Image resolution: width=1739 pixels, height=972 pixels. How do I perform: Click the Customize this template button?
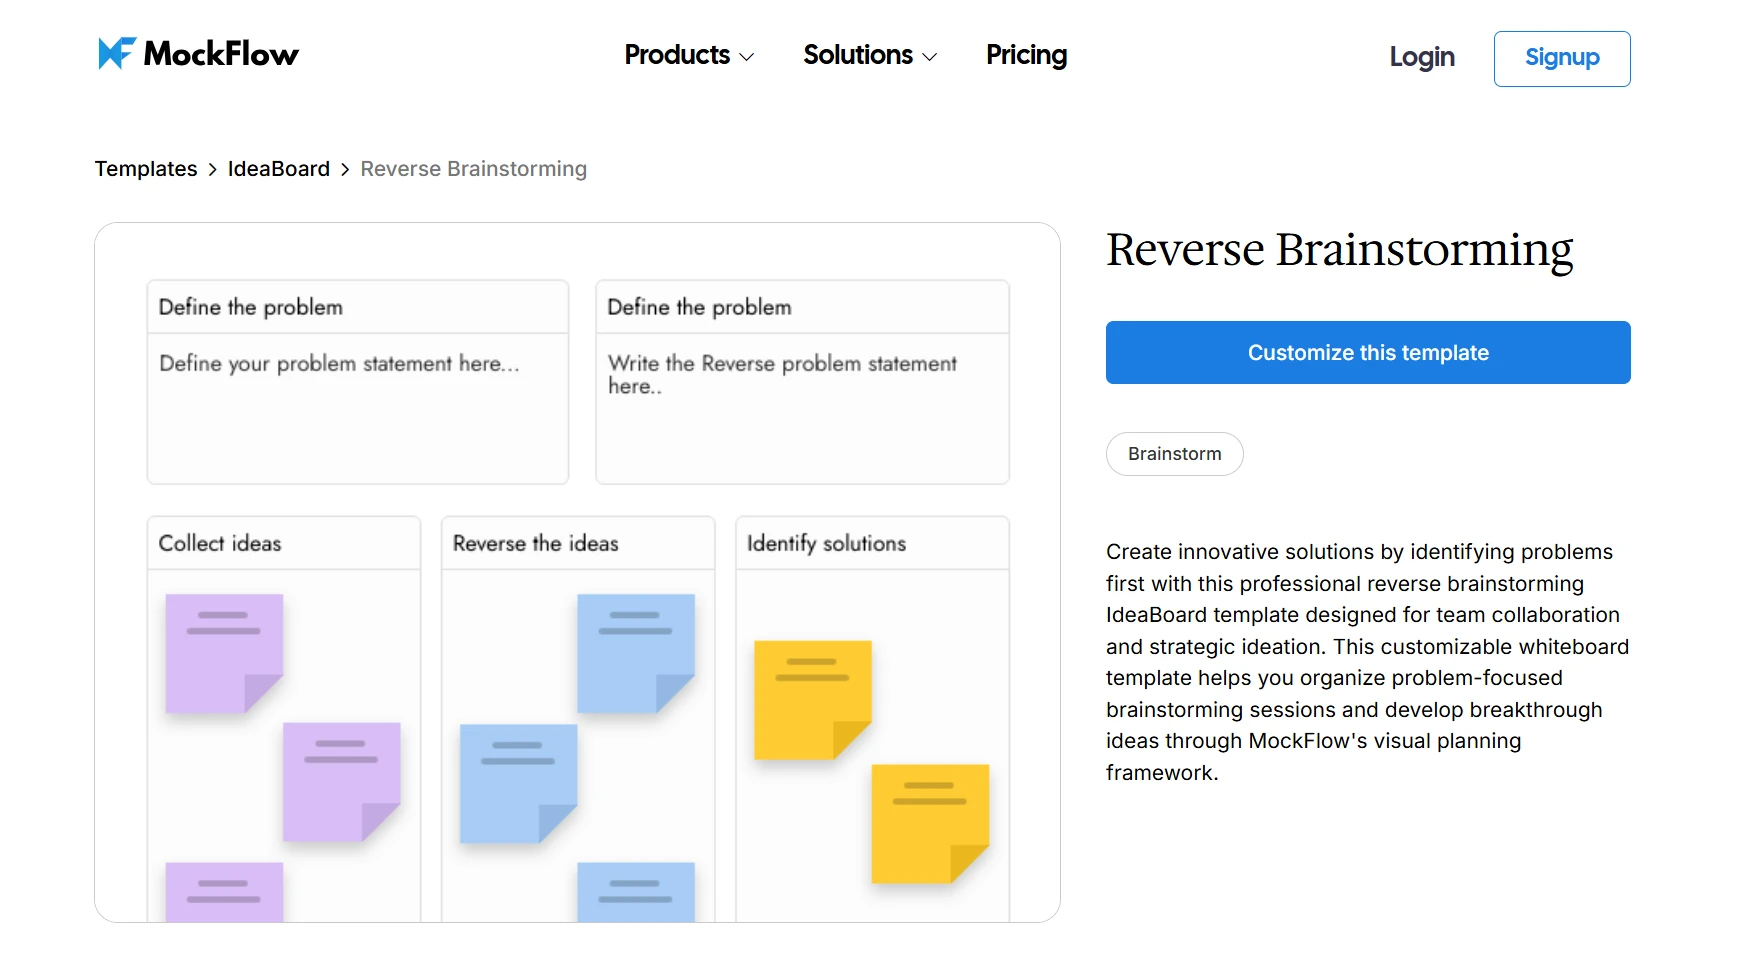(x=1367, y=352)
